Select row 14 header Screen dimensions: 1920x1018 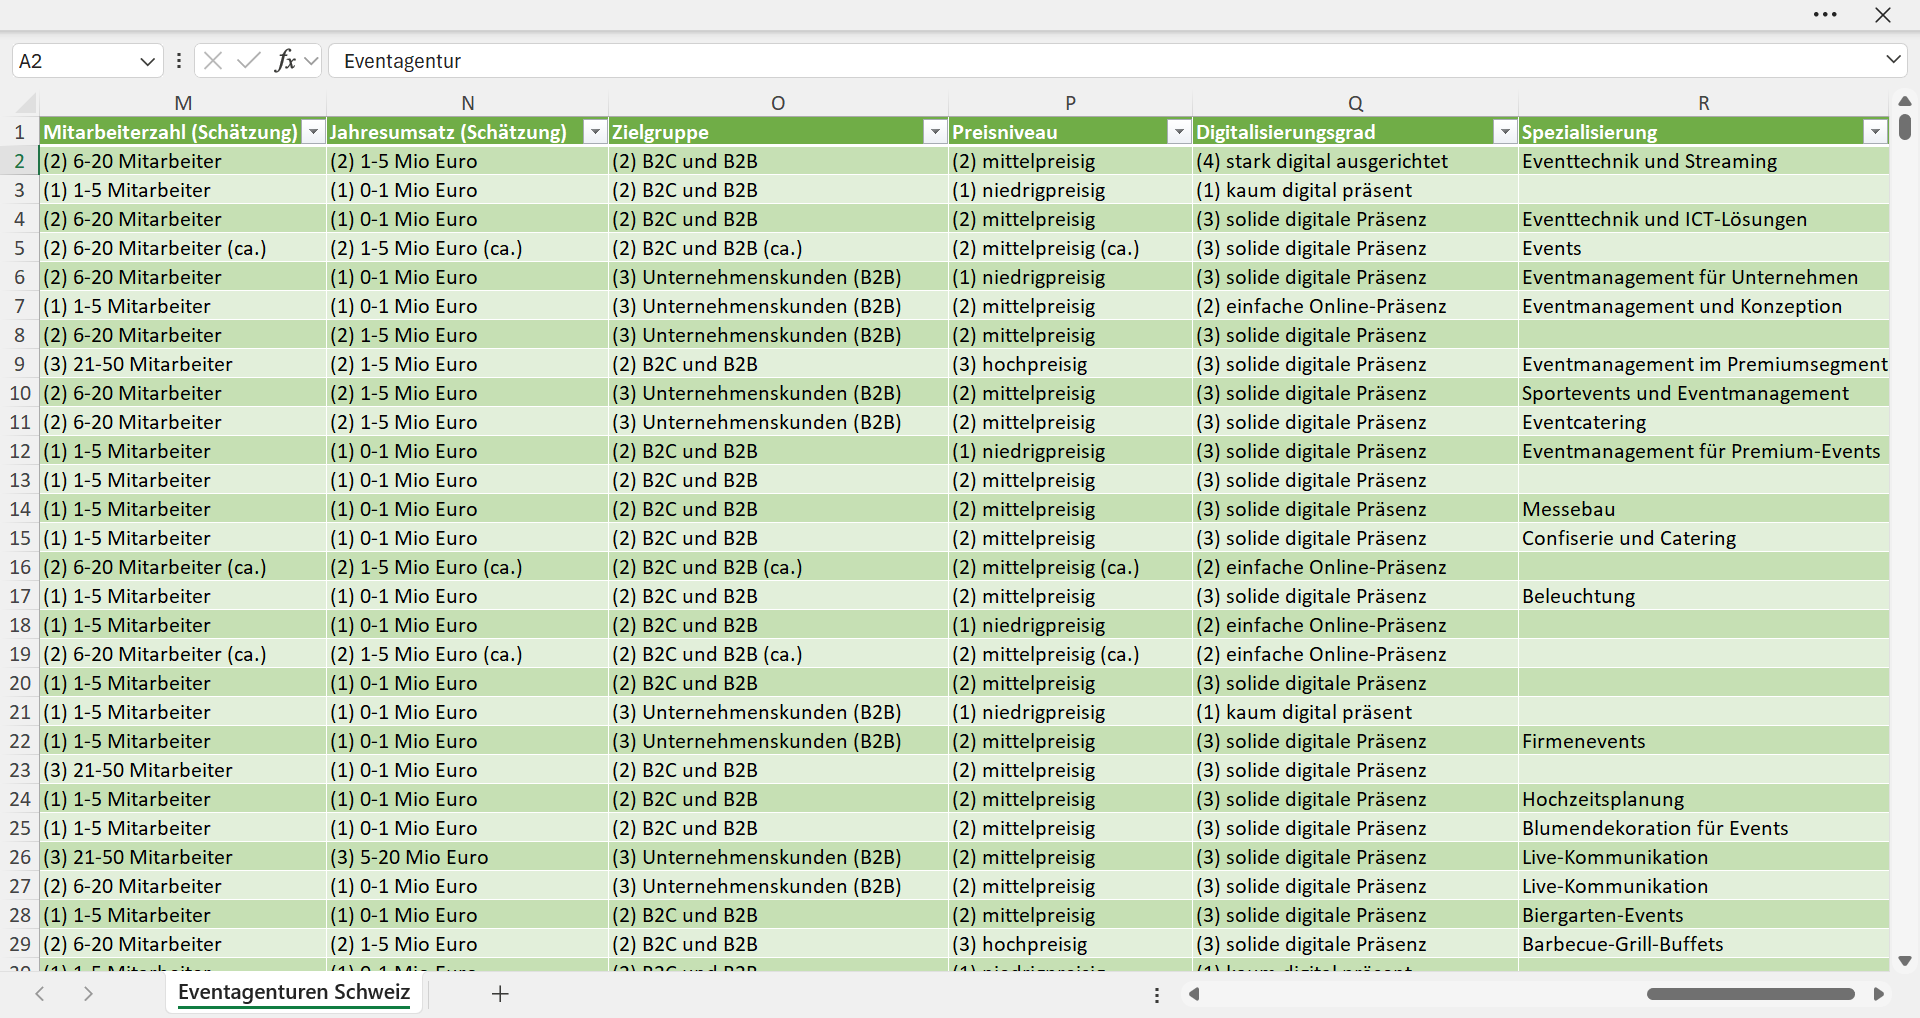pos(20,509)
